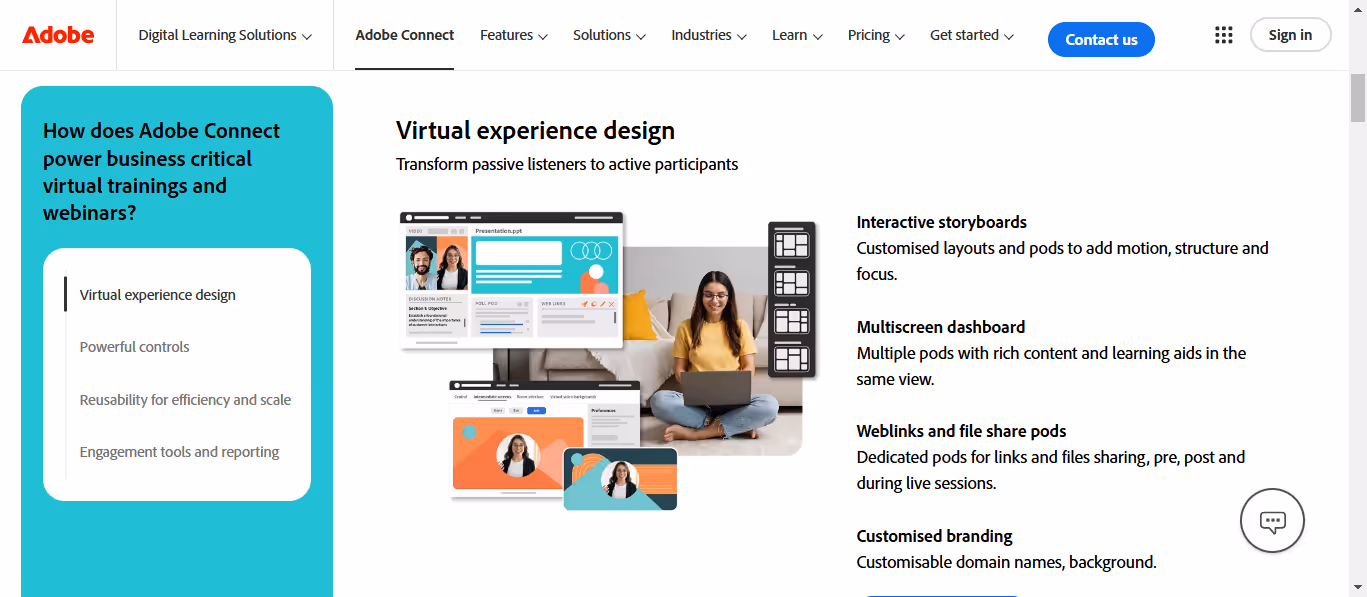This screenshot has height=597, width=1367.
Task: Open the Adobe Connect nav tab
Action: click(405, 35)
